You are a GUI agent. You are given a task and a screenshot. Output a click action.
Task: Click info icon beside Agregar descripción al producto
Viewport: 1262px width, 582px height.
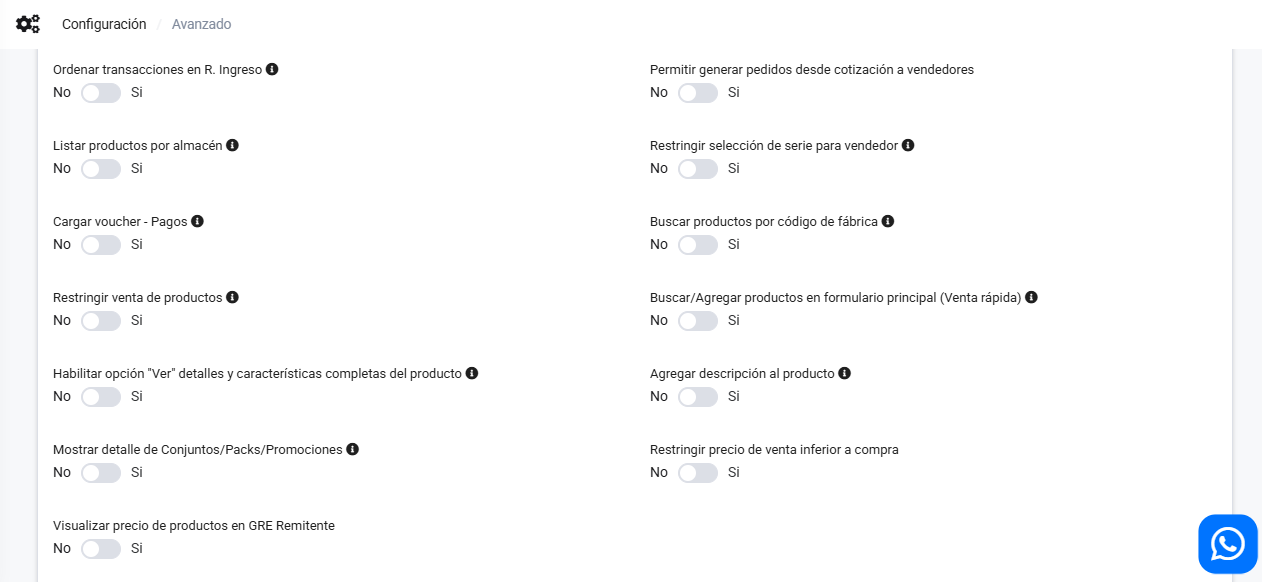pyautogui.click(x=844, y=373)
